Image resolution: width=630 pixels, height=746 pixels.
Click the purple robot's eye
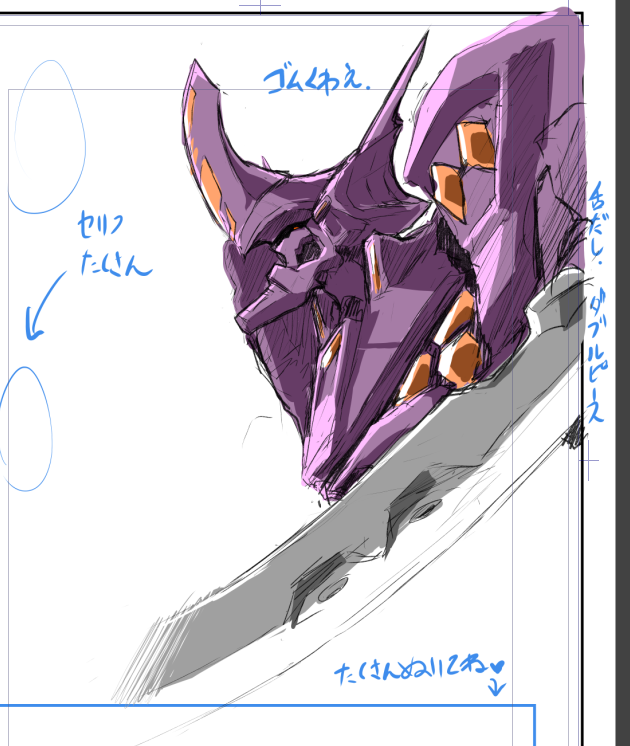click(x=308, y=248)
